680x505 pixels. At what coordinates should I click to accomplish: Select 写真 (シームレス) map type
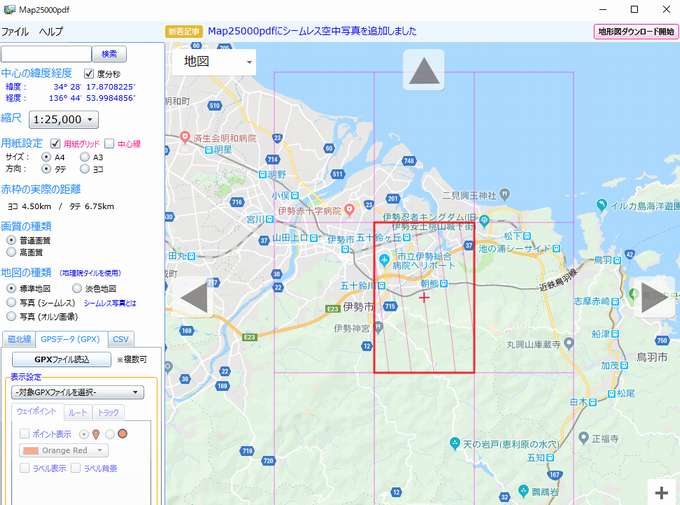(11, 302)
